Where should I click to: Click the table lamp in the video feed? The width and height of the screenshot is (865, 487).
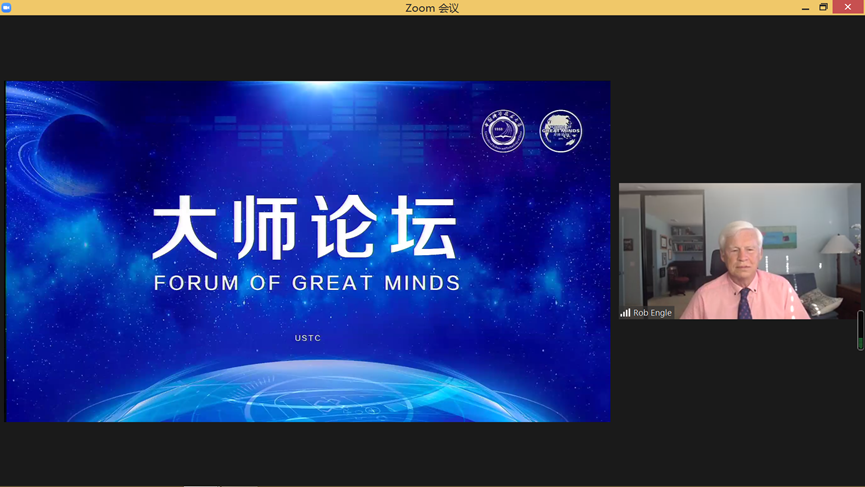click(838, 246)
